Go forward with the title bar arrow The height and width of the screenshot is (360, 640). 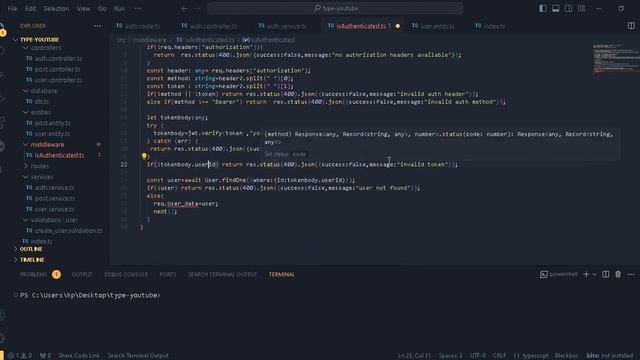[198, 8]
